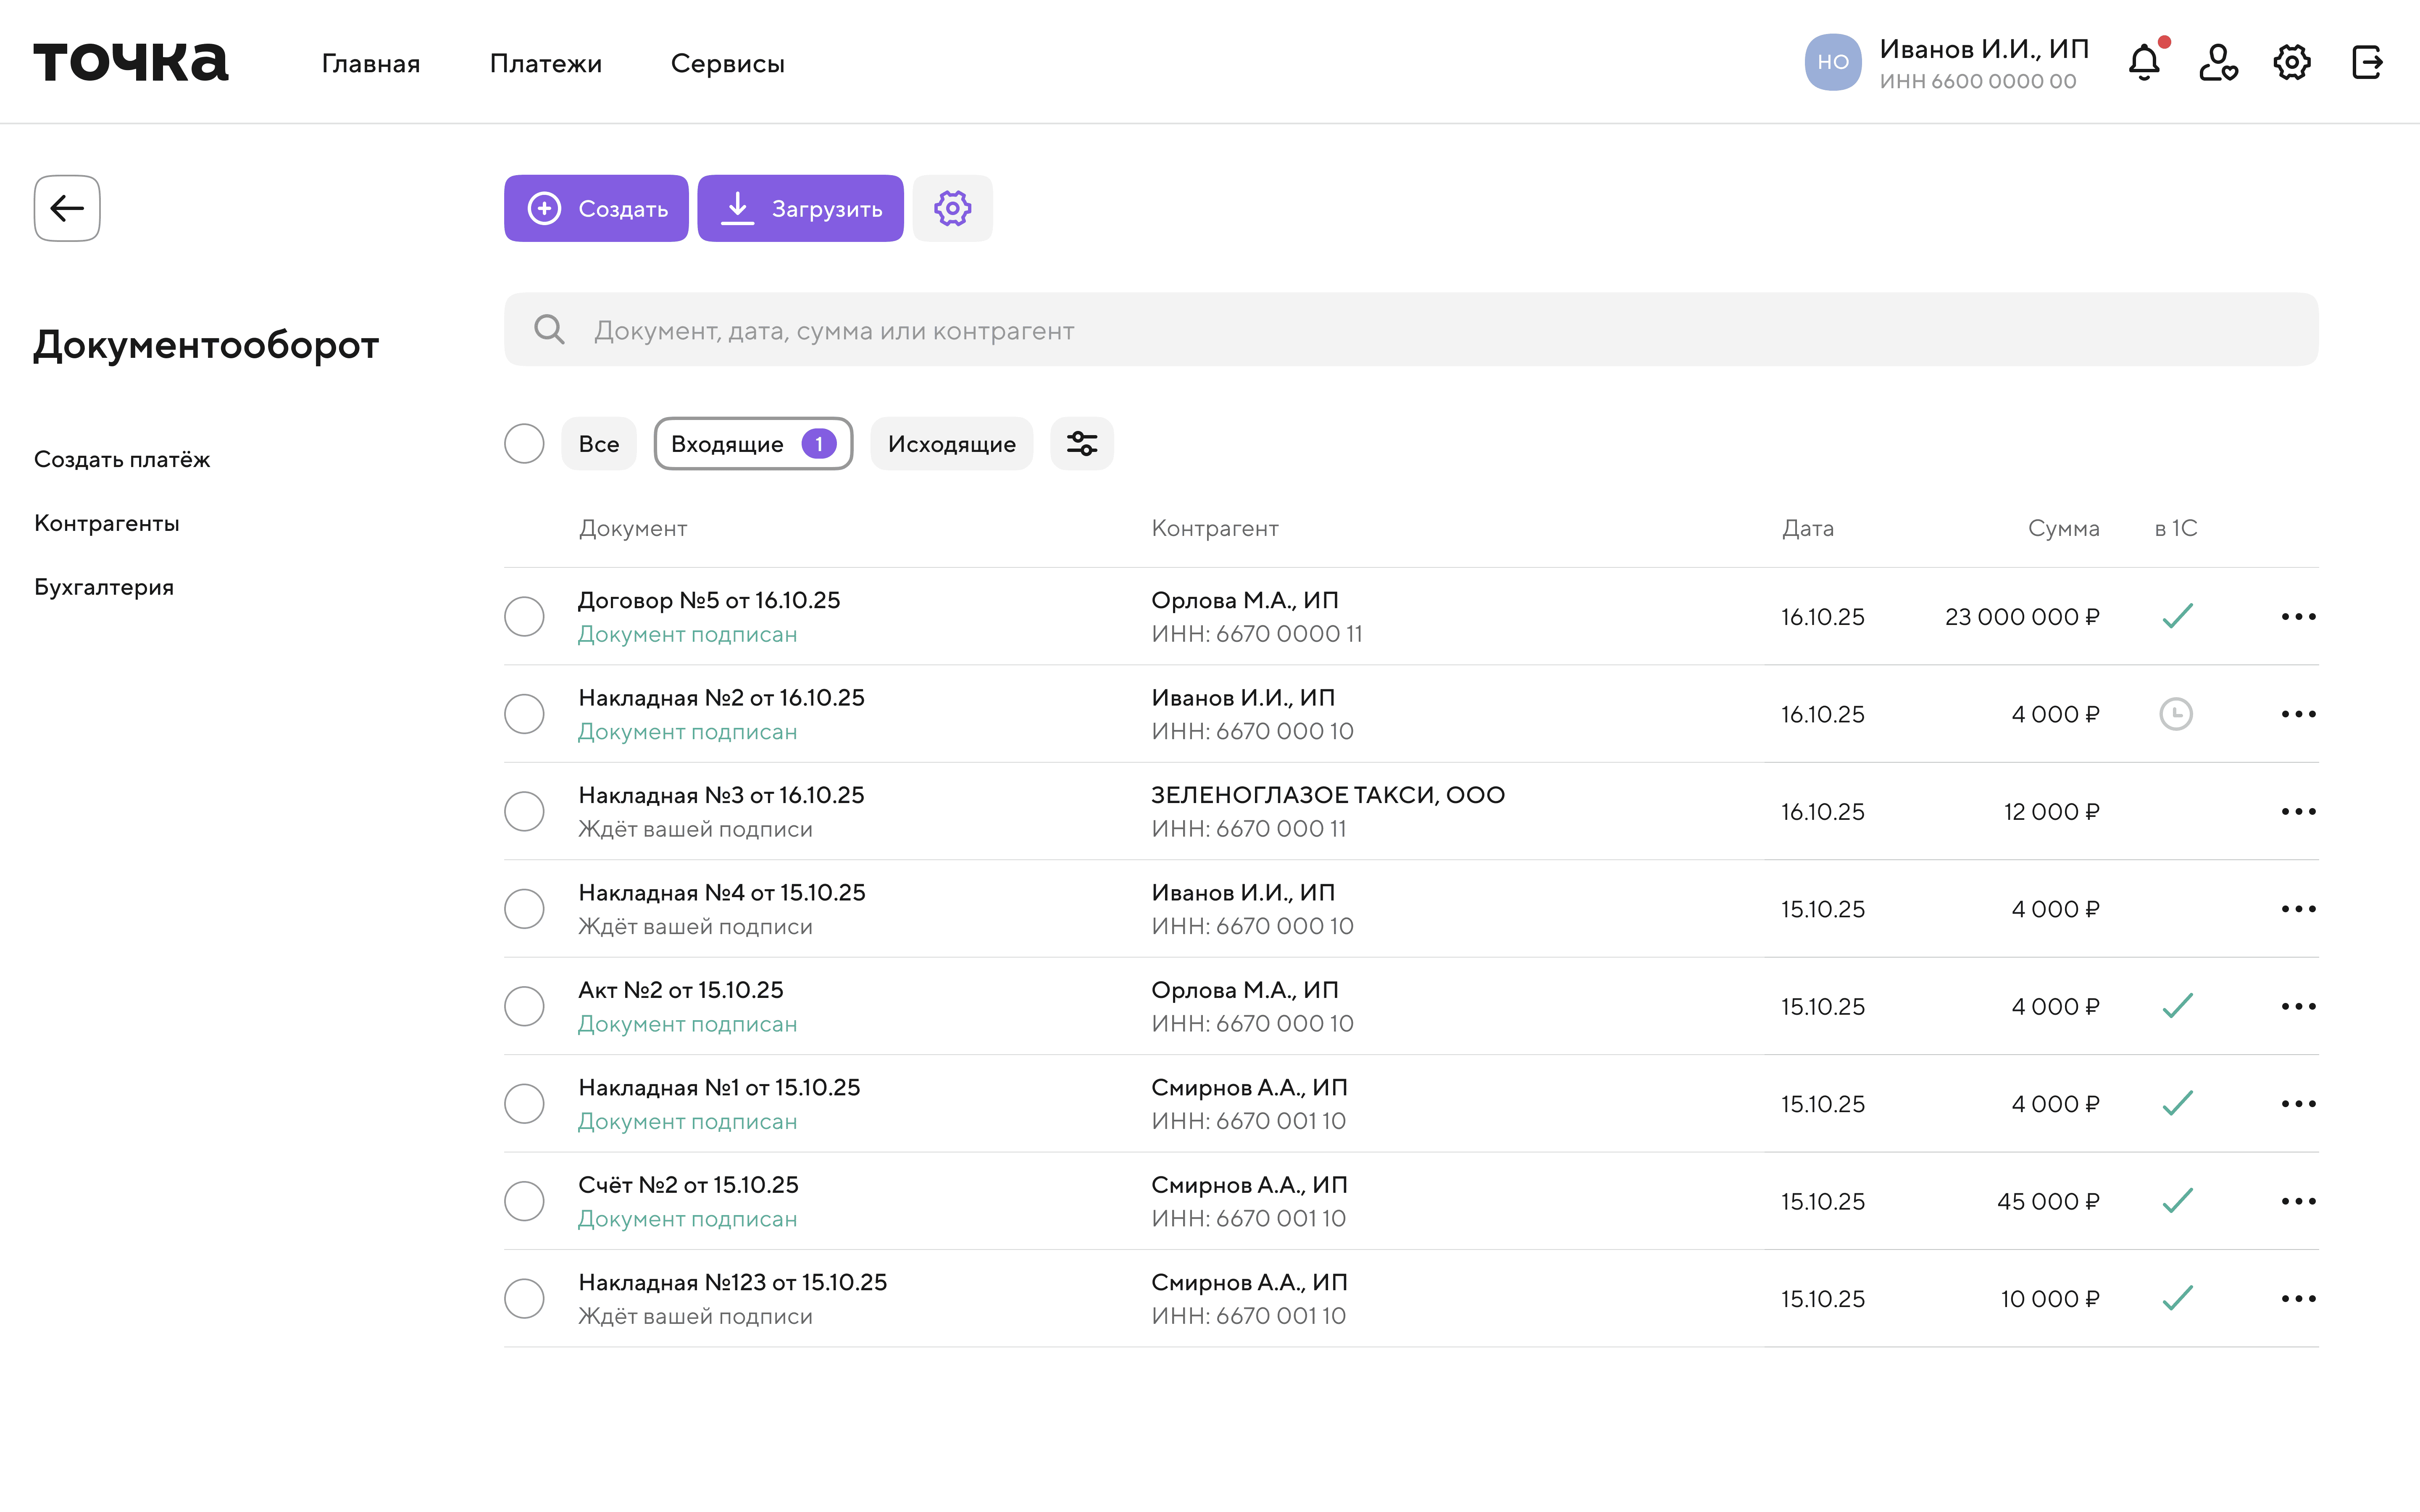
Task: Open three-dots menu for Накладная №123
Action: point(2298,1298)
